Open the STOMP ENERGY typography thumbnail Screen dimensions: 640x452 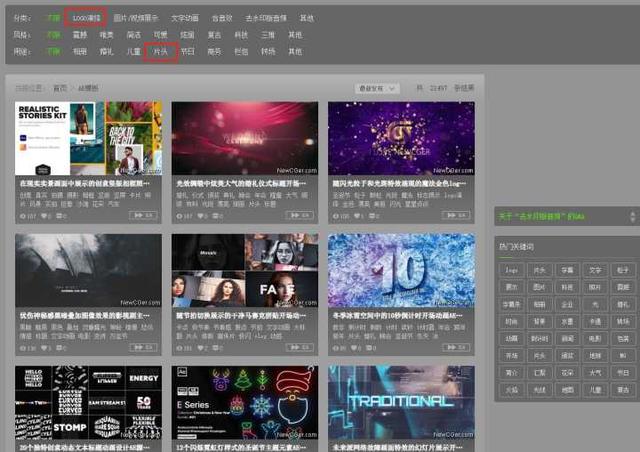88,403
